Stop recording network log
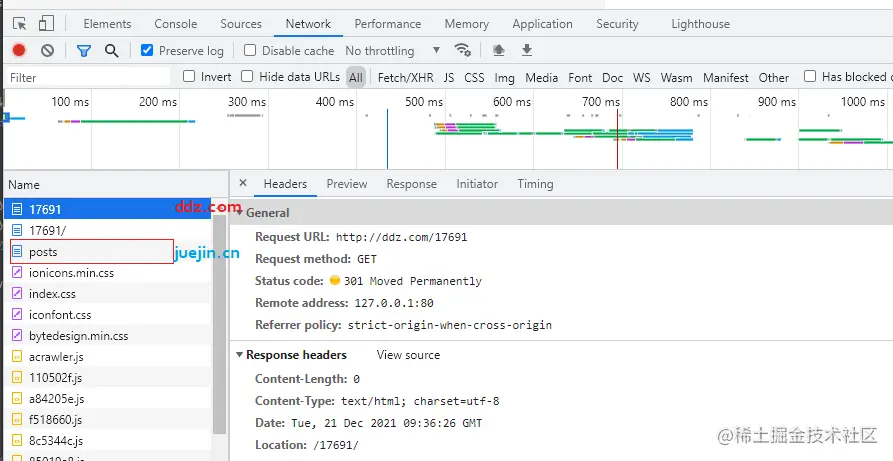 pos(19,50)
